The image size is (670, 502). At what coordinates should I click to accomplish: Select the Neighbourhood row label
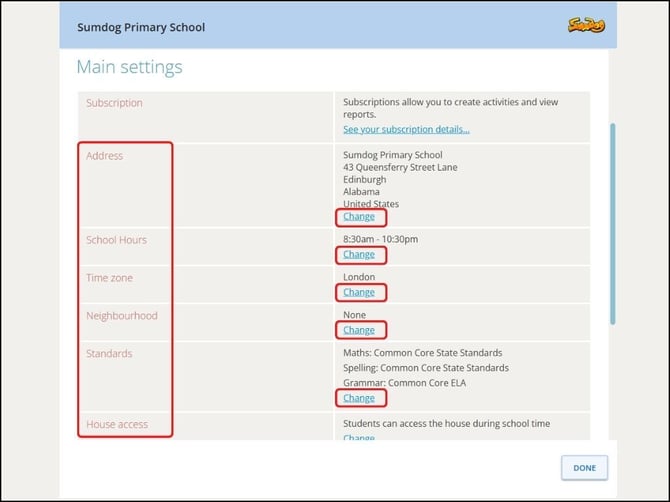pyautogui.click(x=122, y=316)
